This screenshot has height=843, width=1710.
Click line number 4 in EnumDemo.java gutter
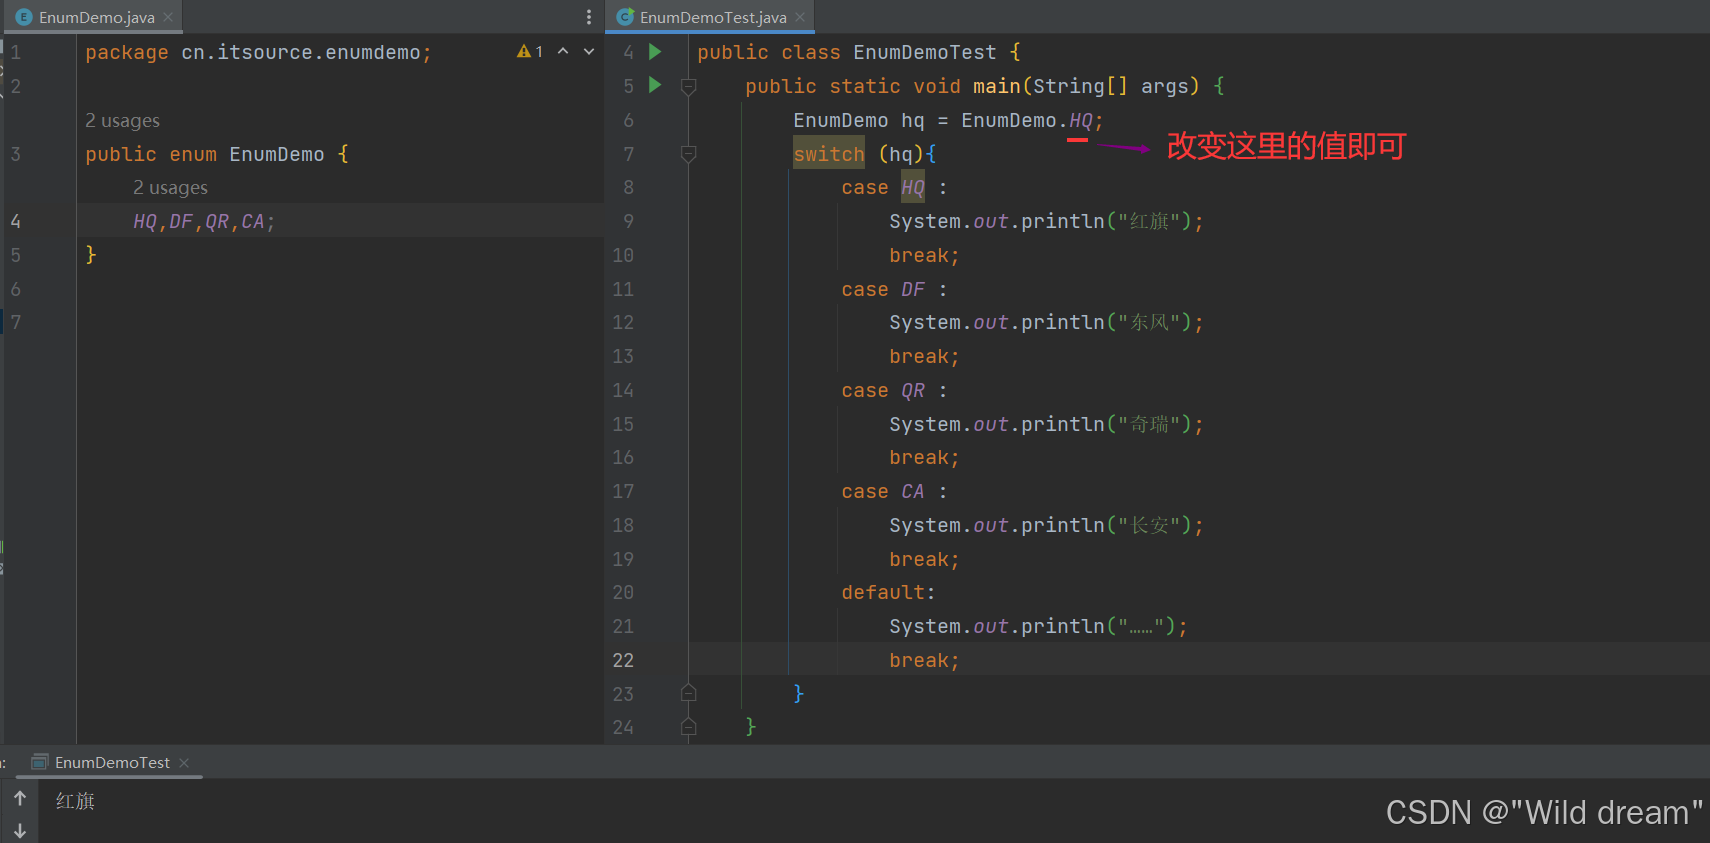(15, 221)
